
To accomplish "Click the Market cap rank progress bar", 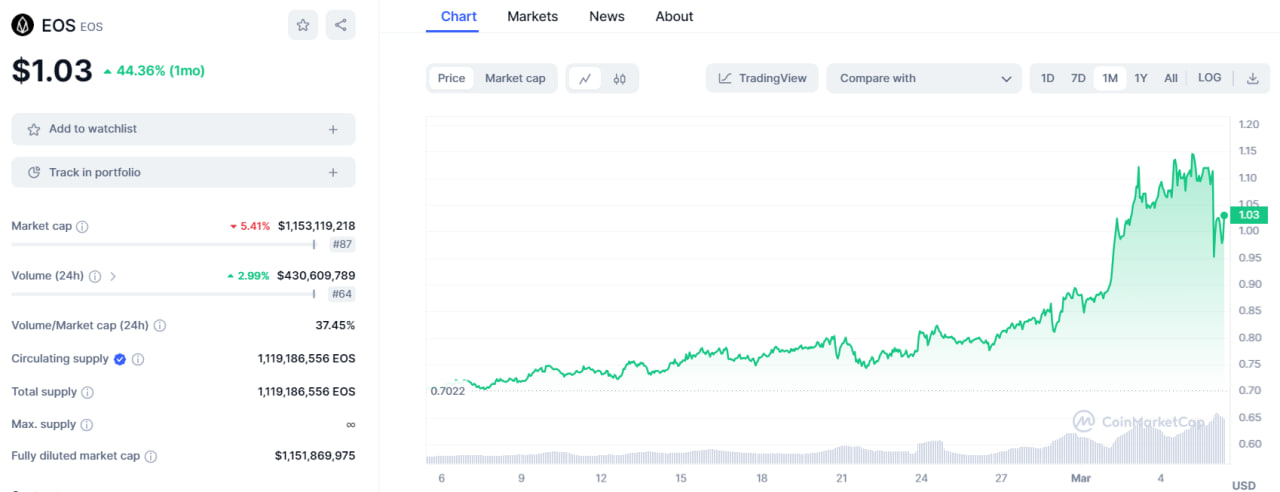I will (163, 244).
